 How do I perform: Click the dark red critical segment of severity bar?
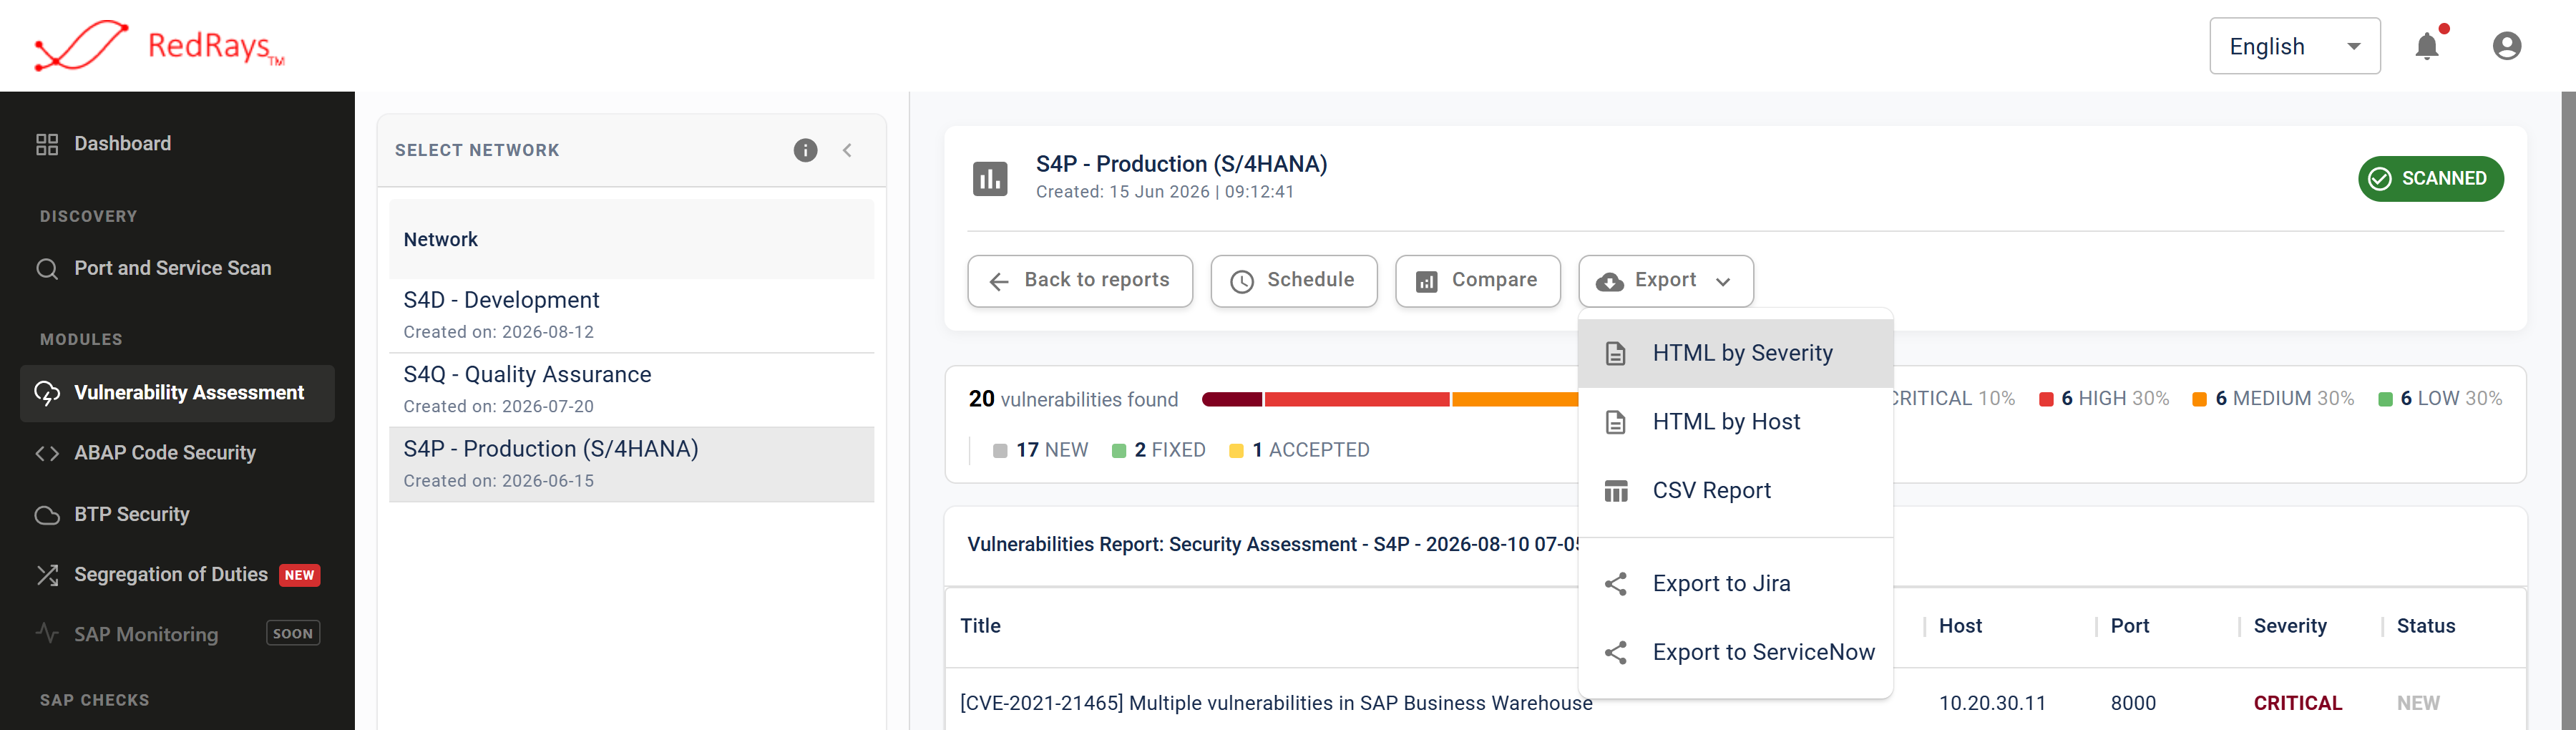click(1232, 399)
